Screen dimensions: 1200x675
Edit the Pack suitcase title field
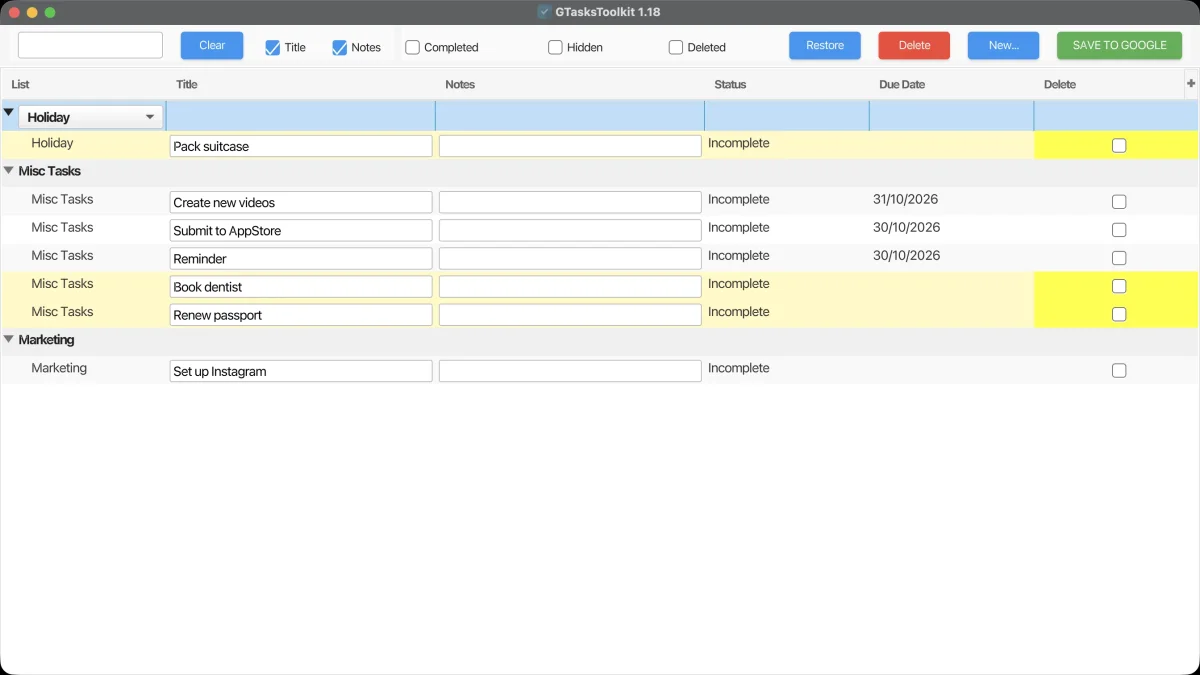[301, 146]
